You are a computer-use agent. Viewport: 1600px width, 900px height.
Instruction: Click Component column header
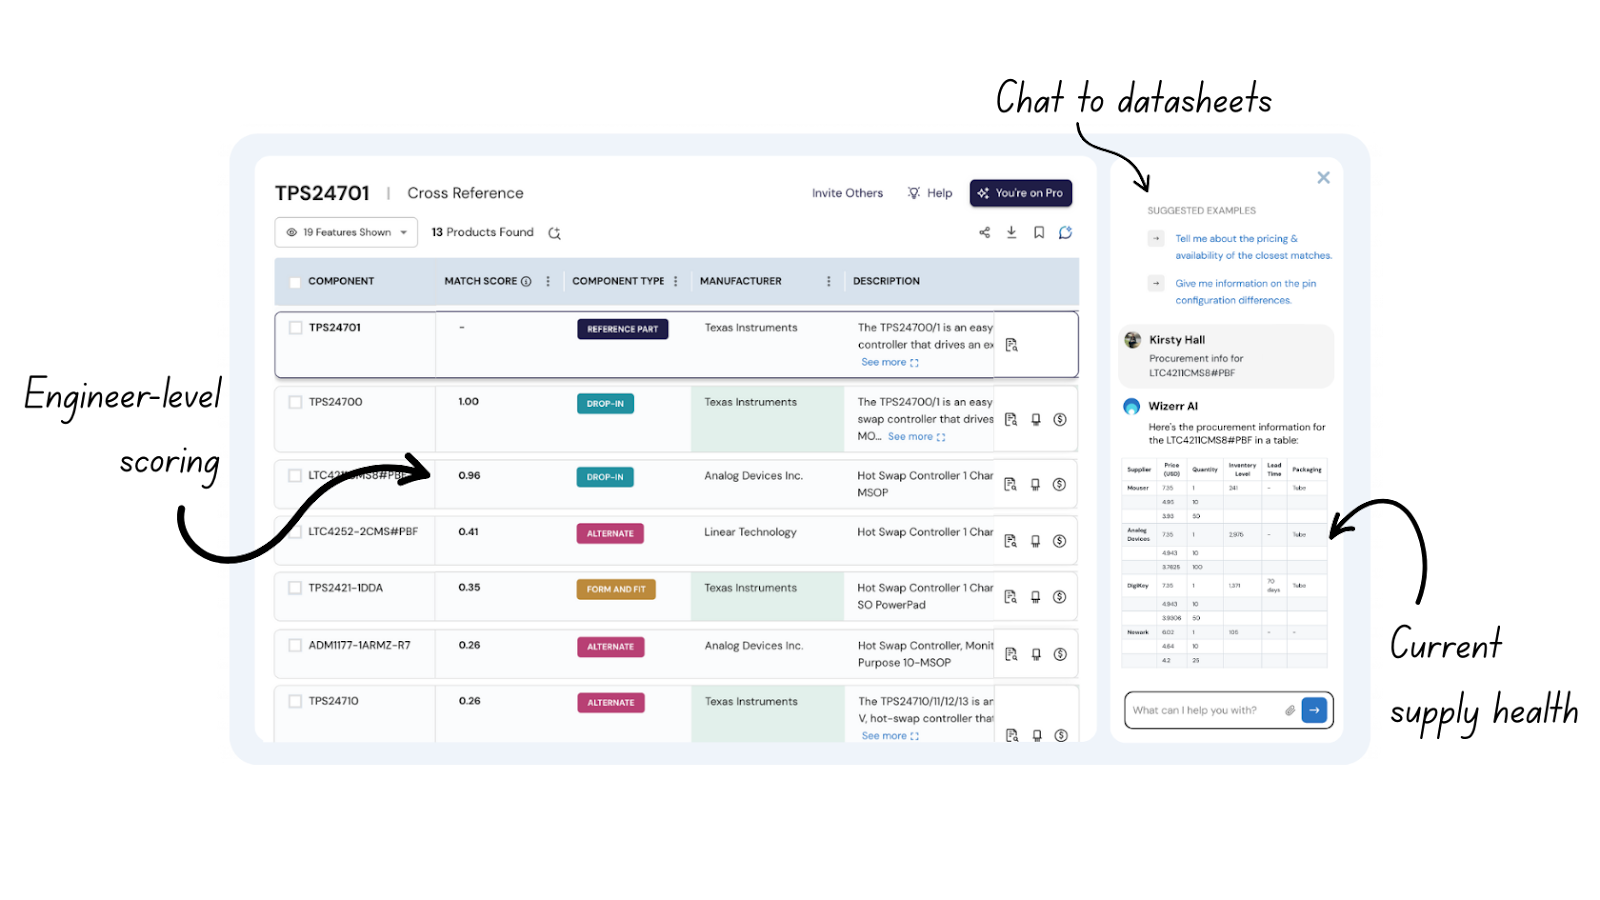click(x=341, y=282)
